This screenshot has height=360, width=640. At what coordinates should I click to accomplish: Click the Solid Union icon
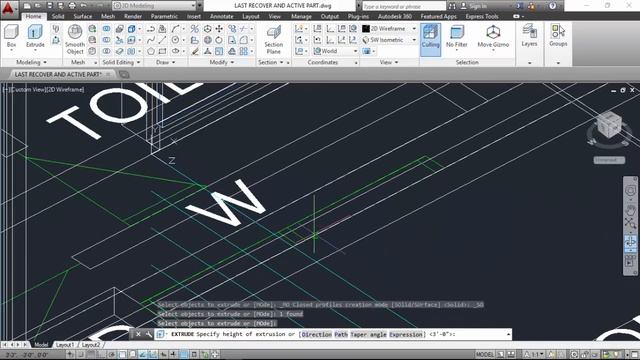[107, 29]
